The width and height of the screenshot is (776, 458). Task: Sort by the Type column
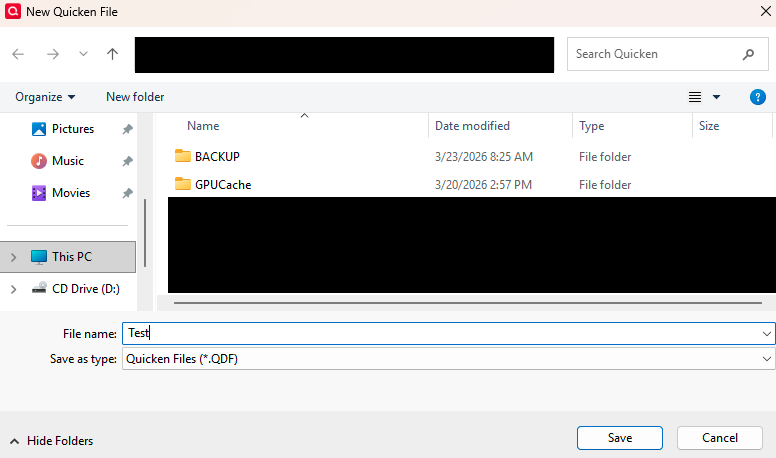click(591, 126)
